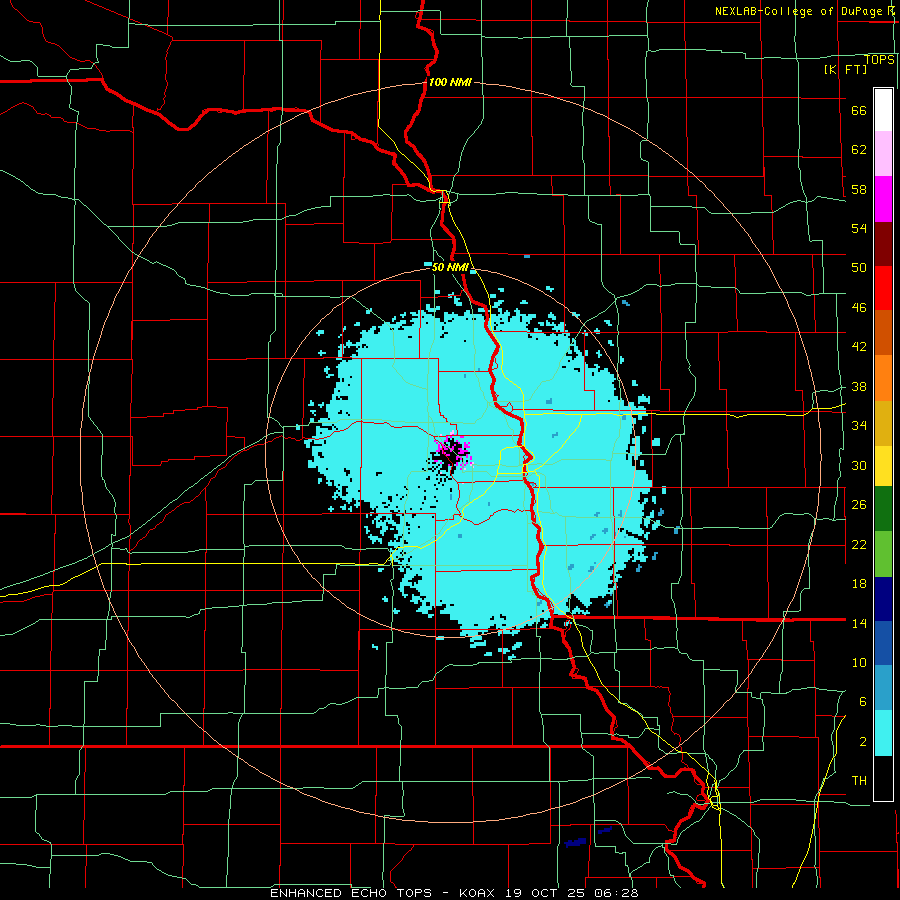
Task: Click the legend value 42
Action: tap(859, 347)
